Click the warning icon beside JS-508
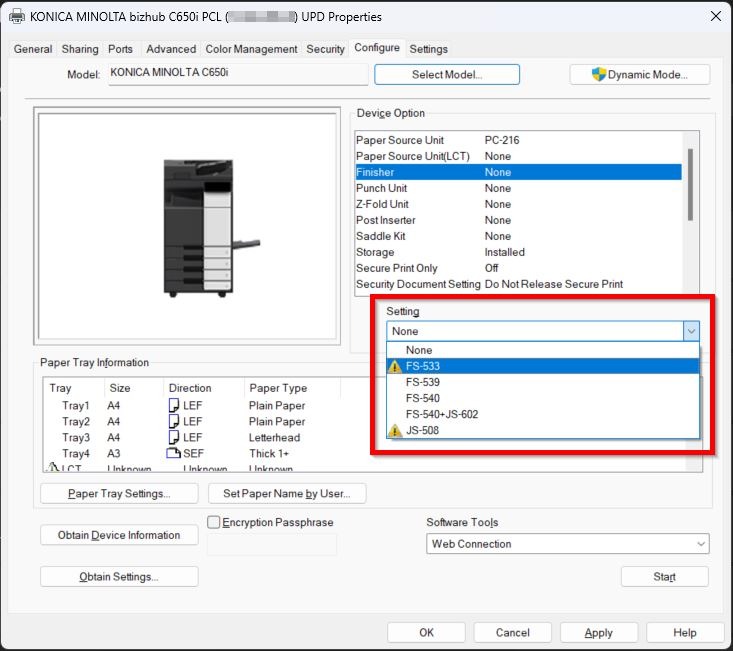The width and height of the screenshot is (733, 651). tap(395, 430)
